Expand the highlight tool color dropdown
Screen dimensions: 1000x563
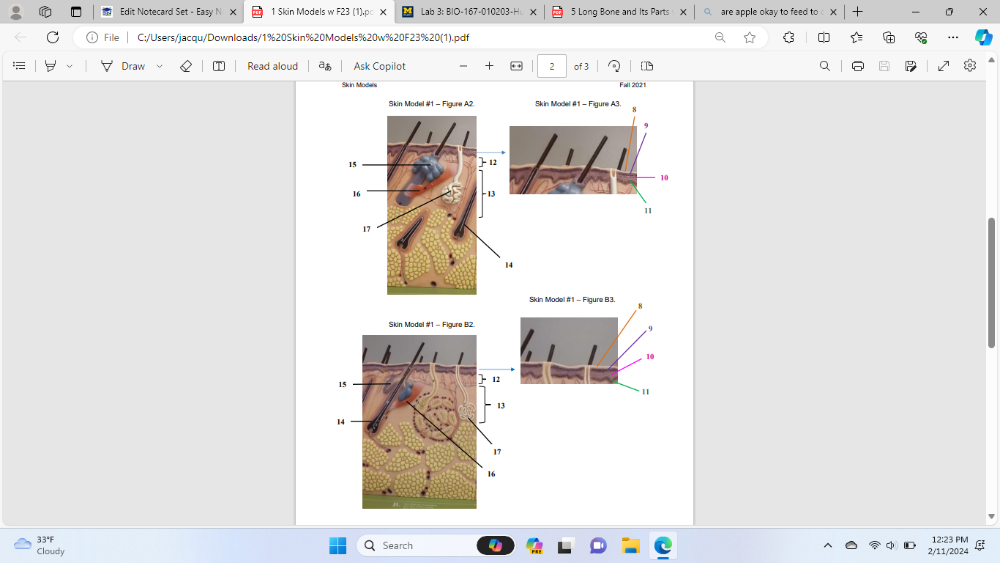(69, 66)
